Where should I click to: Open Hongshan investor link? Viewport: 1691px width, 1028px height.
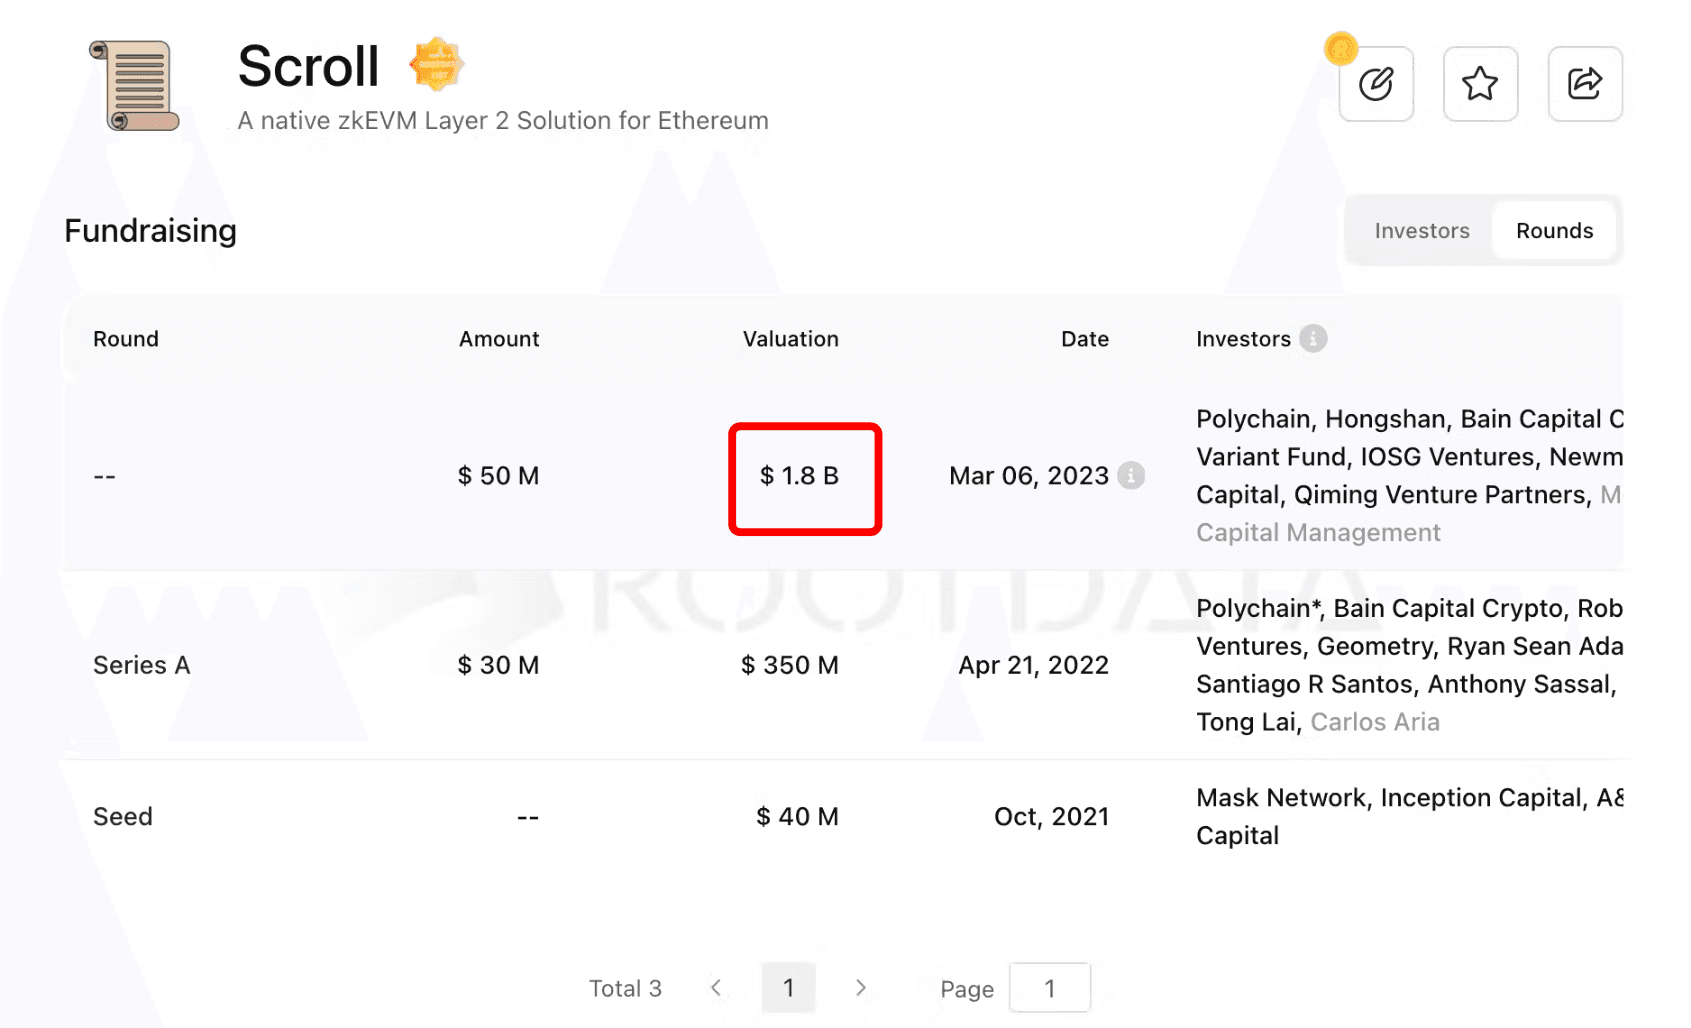1385,419
